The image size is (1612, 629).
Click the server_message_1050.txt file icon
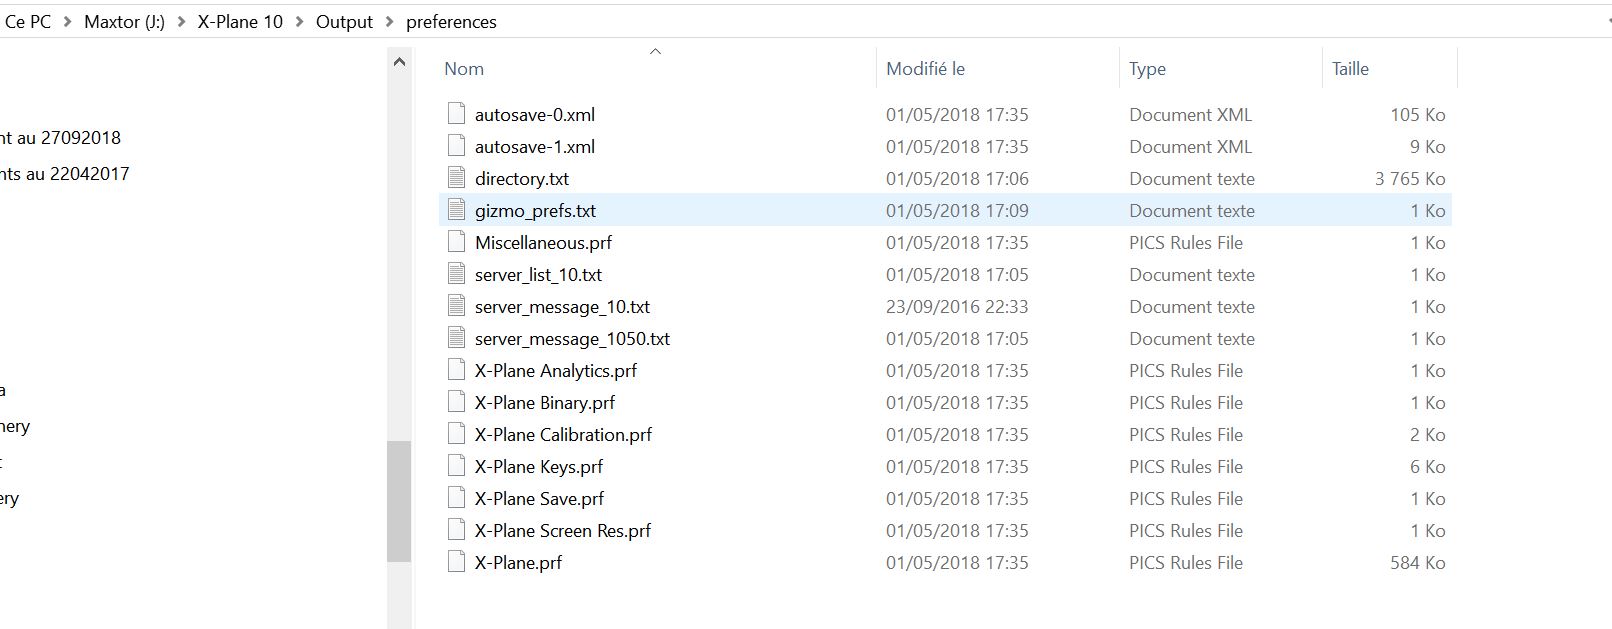(x=457, y=338)
